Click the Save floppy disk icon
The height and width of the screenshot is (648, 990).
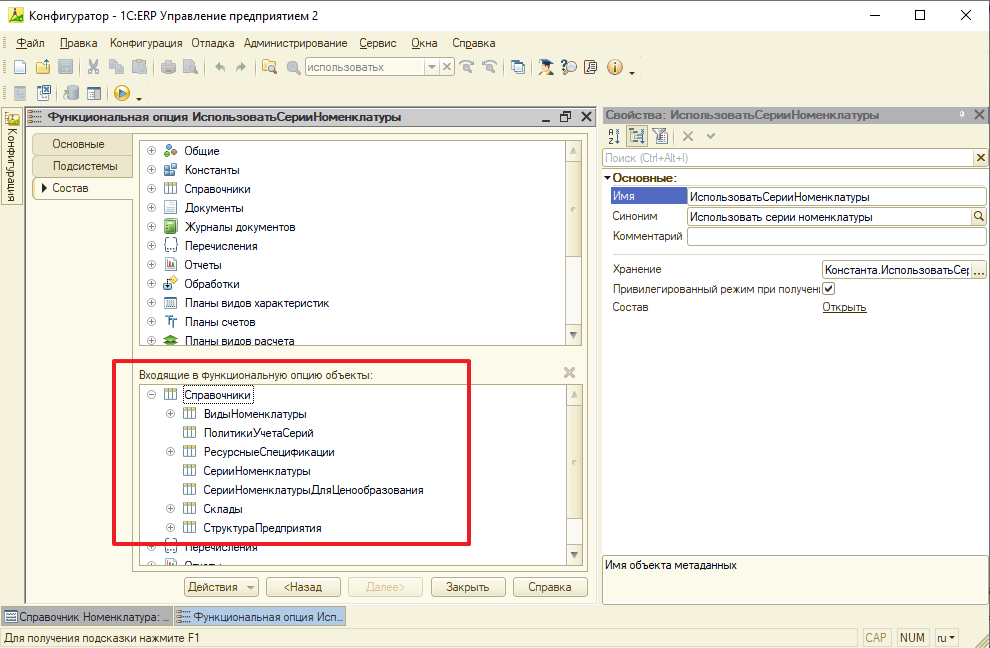tap(66, 67)
